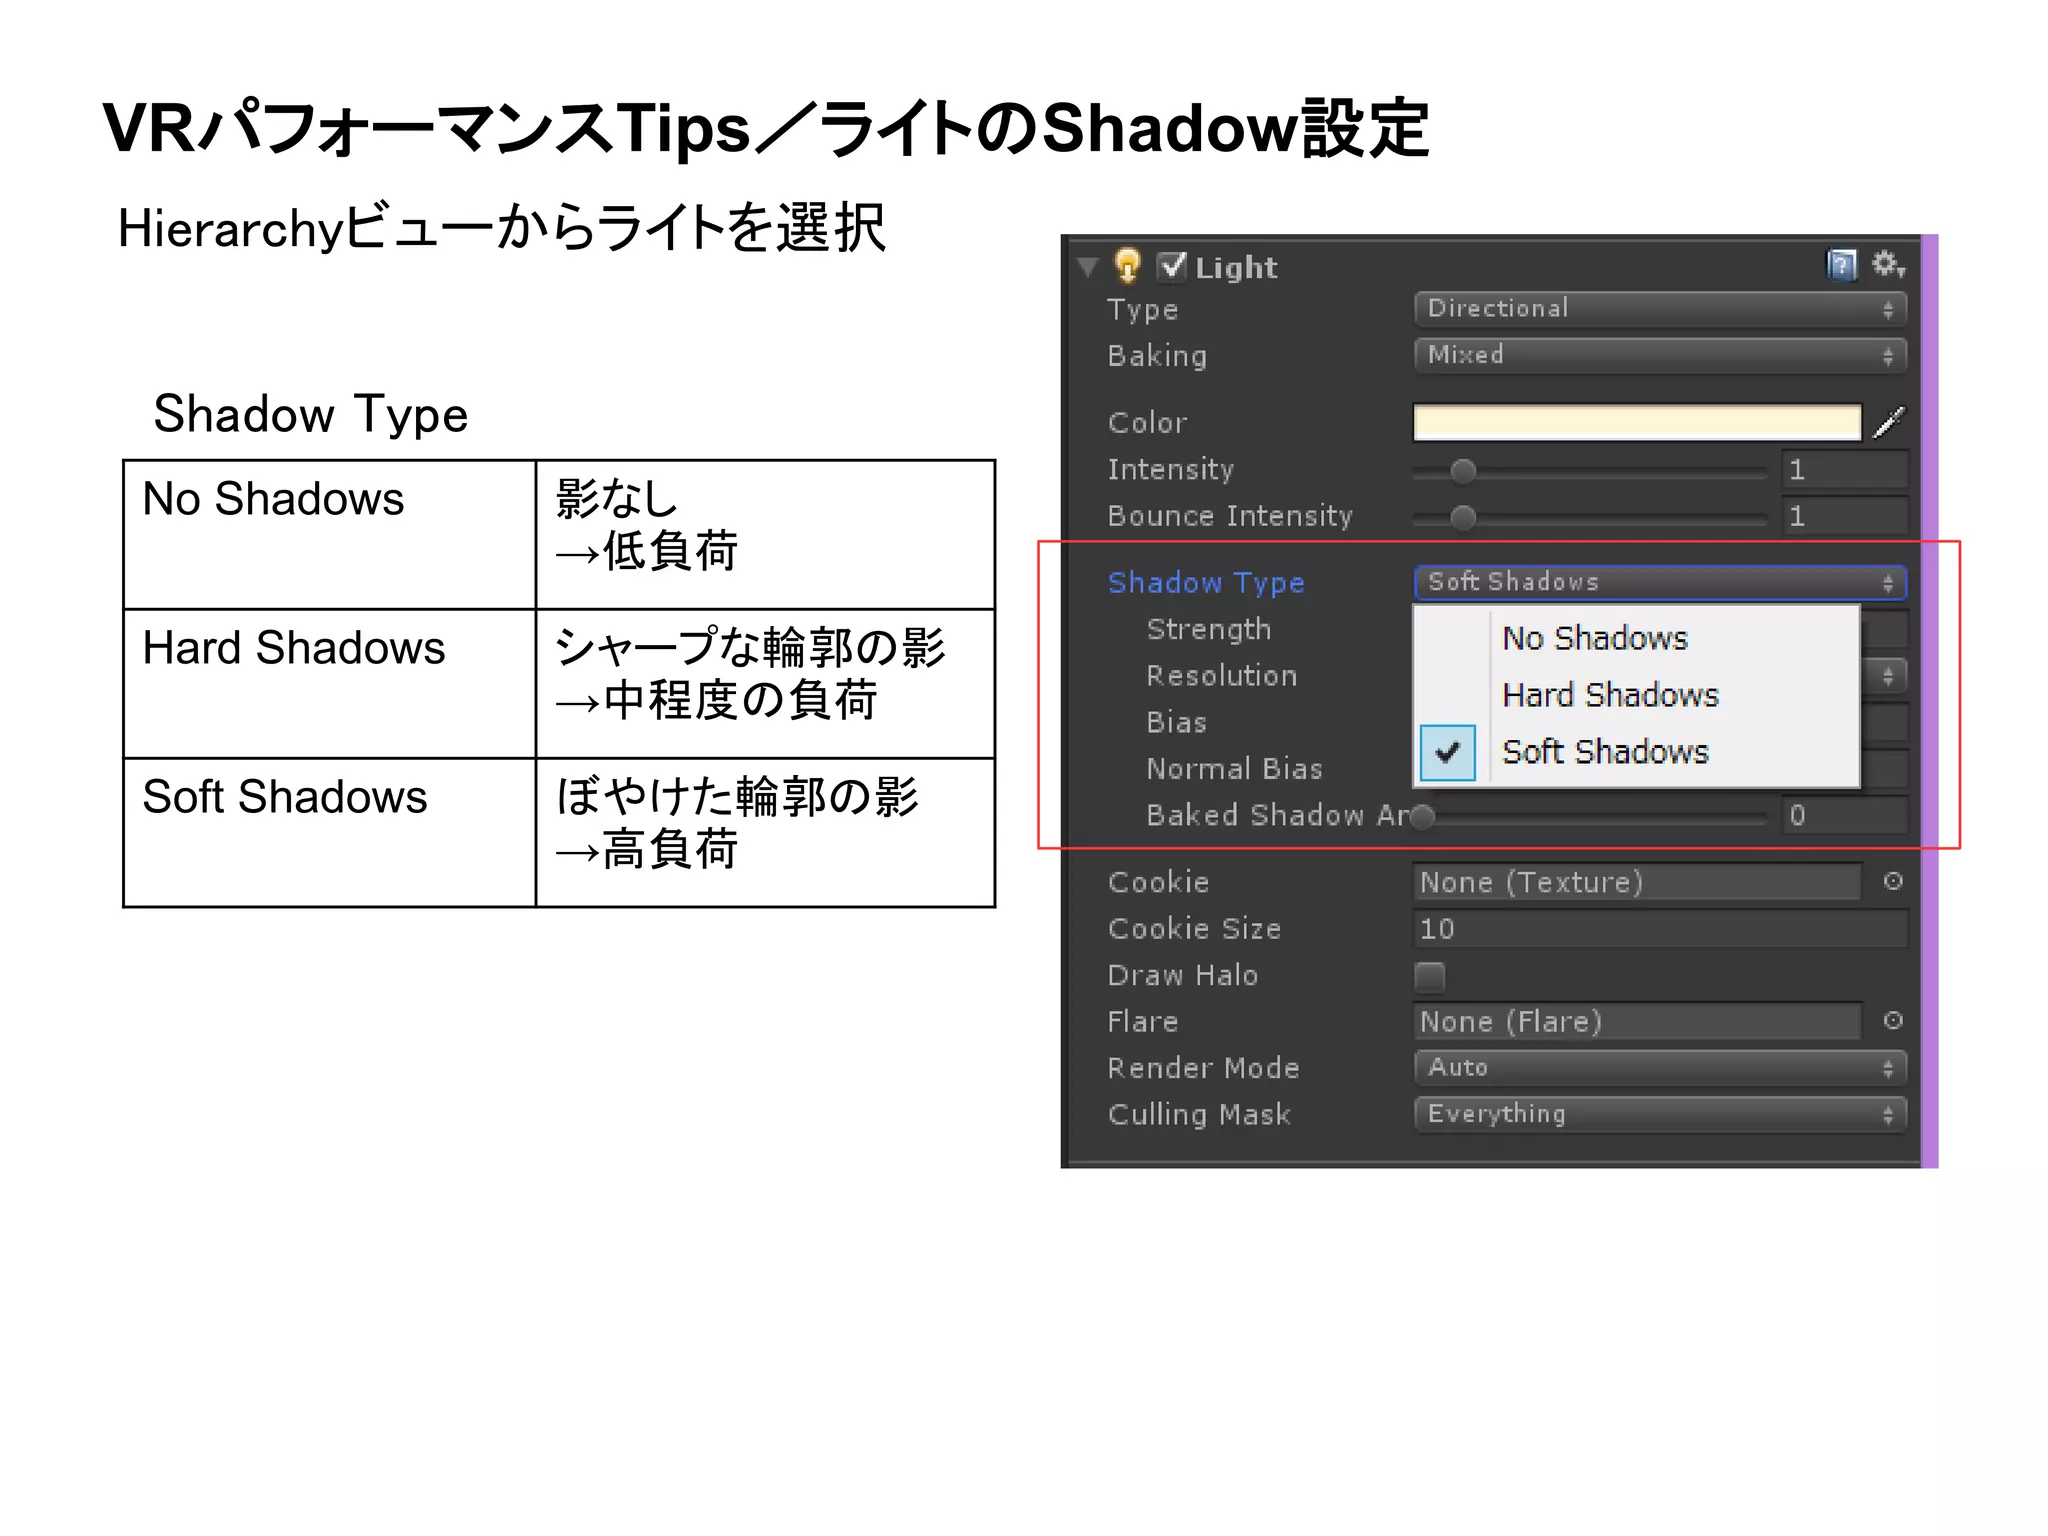Screen dimensions: 2048x1536
Task: Click the Hard Shadows table cell
Action: click(330, 684)
